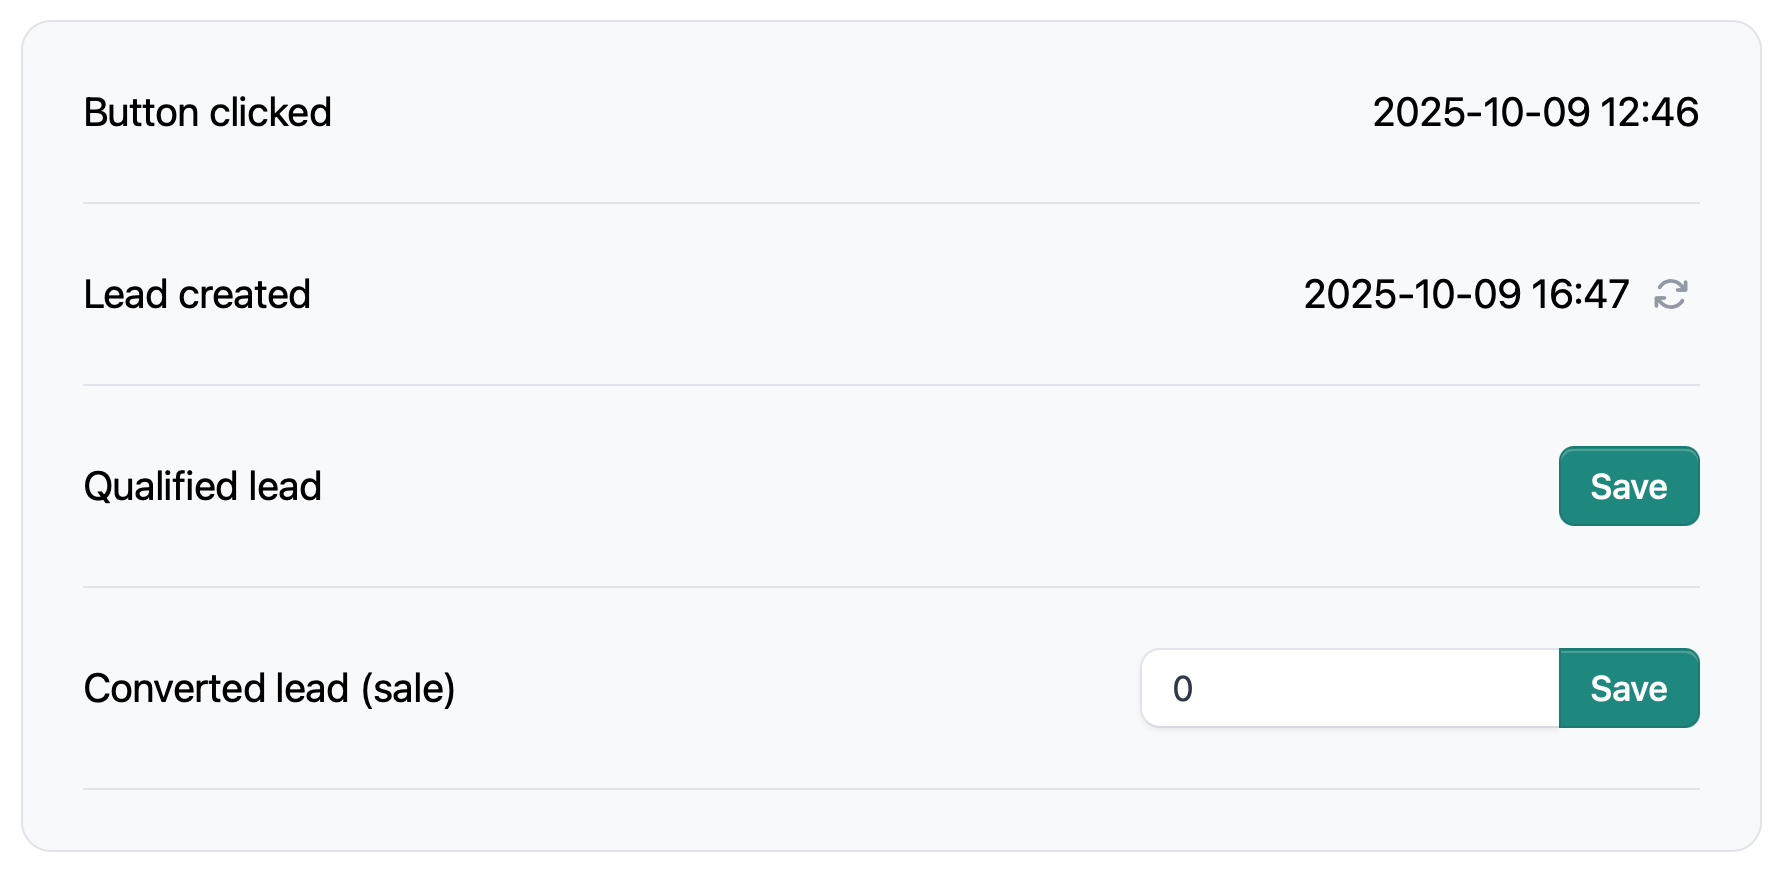Image resolution: width=1784 pixels, height=880 pixels.
Task: Click the green Save button in Qualified lead row
Action: pos(1628,487)
